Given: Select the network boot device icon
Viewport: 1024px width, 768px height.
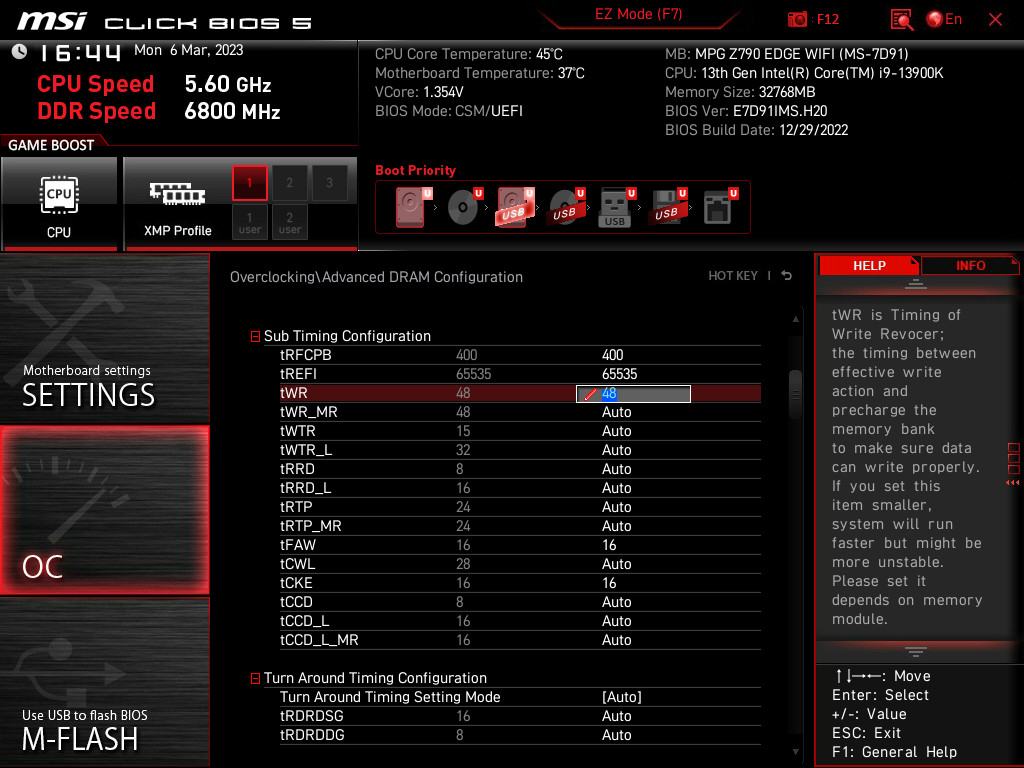Looking at the screenshot, I should pos(720,206).
